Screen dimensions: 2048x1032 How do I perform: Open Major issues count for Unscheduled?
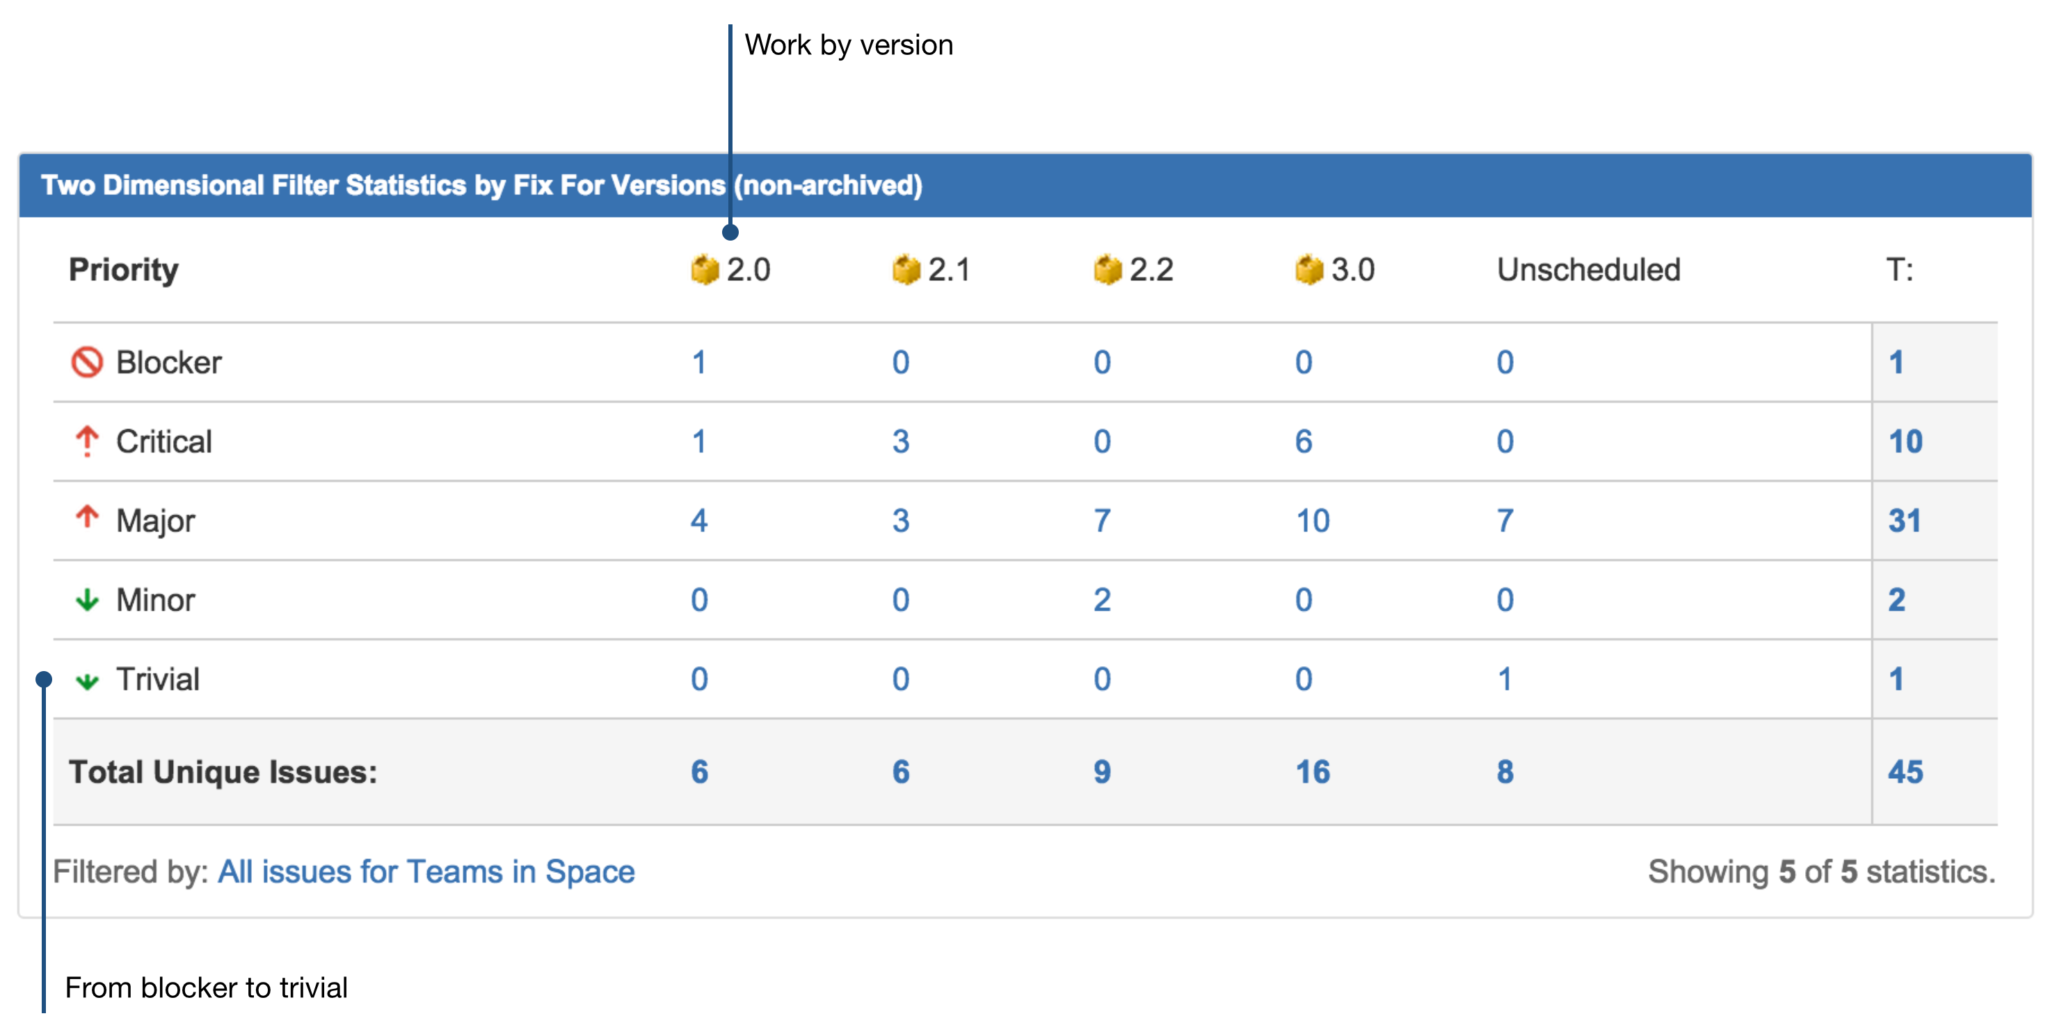pos(1505,520)
